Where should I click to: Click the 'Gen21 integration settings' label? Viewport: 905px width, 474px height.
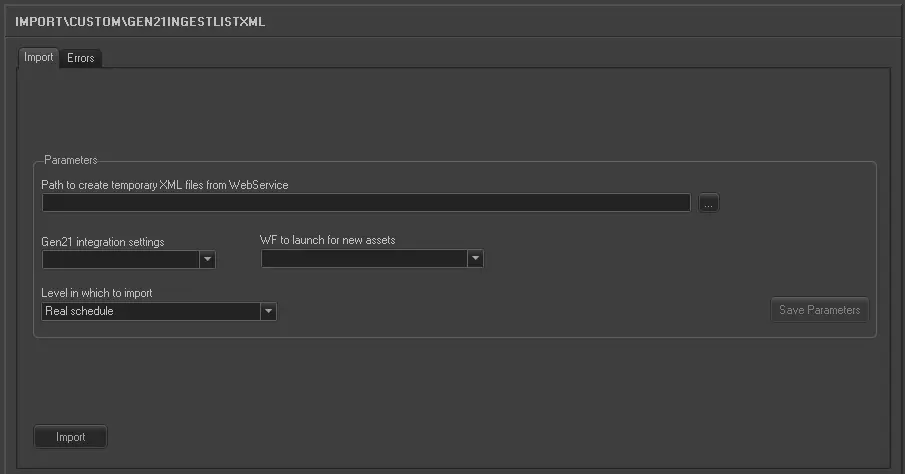click(103, 242)
